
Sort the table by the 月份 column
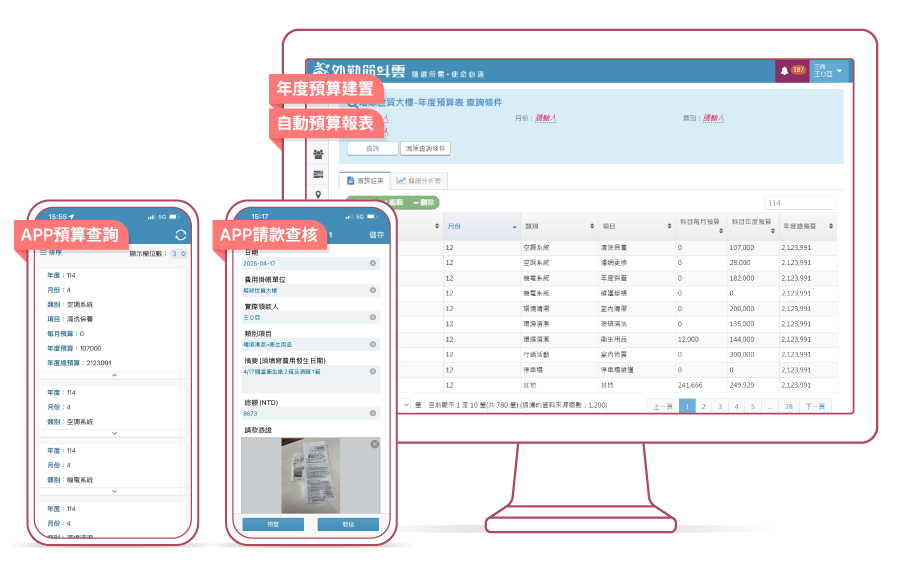pos(482,226)
